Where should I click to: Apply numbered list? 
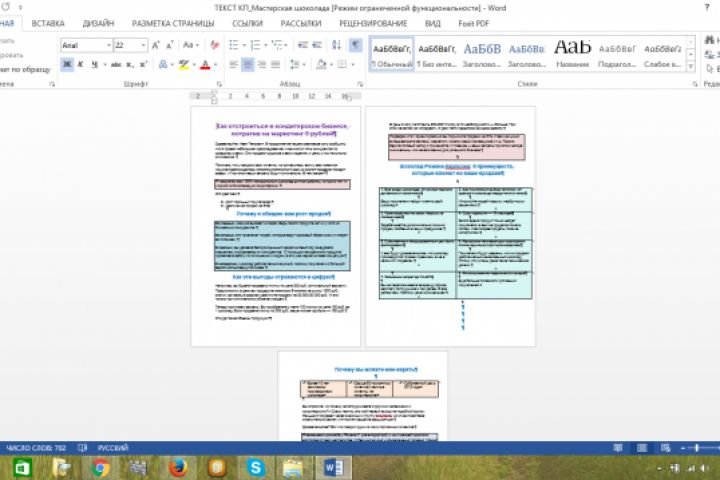click(255, 45)
